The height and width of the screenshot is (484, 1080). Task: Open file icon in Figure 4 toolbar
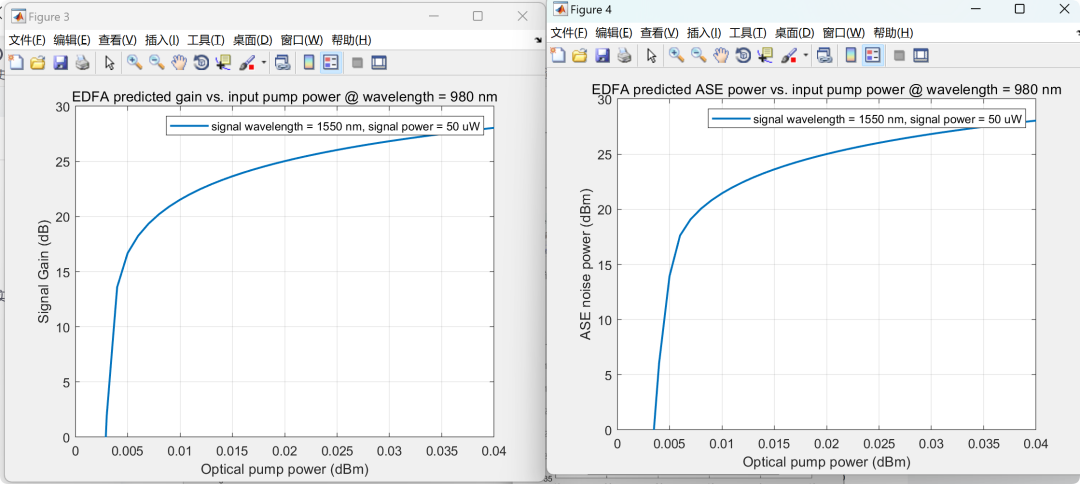coord(580,55)
